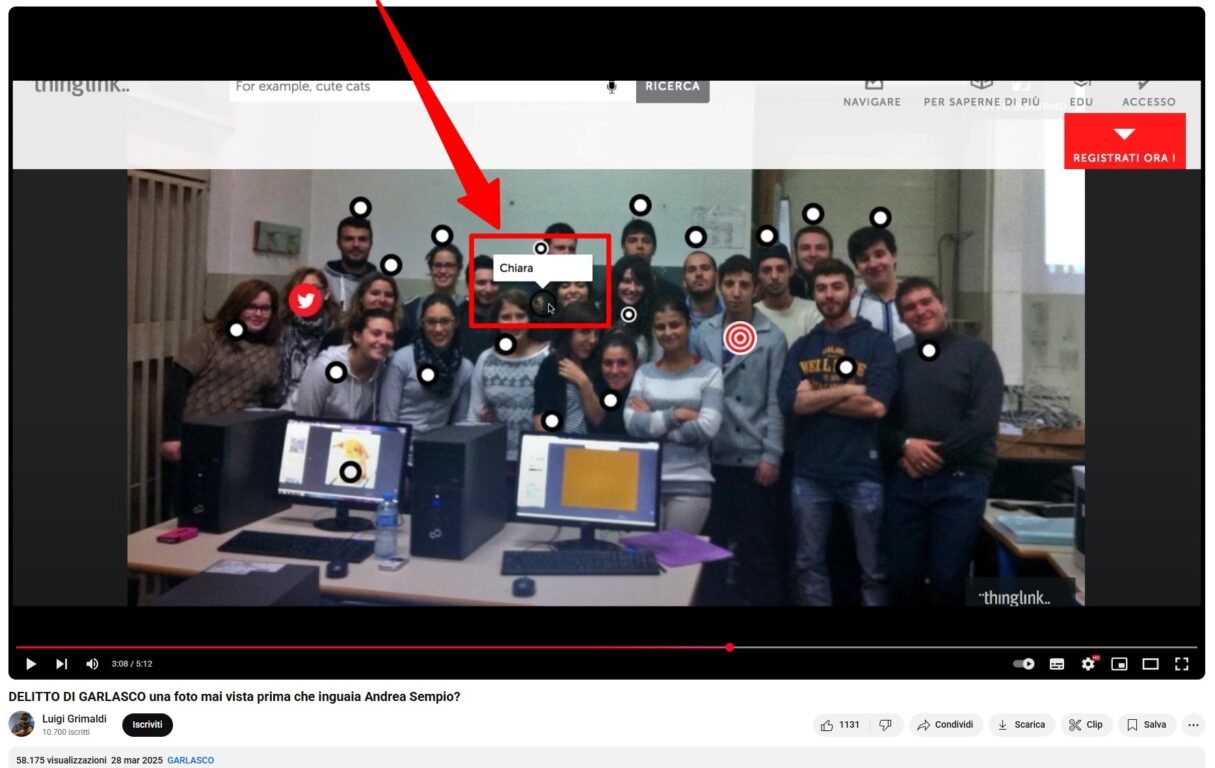Dislike the video
Image resolution: width=1215 pixels, height=768 pixels.
pos(885,725)
